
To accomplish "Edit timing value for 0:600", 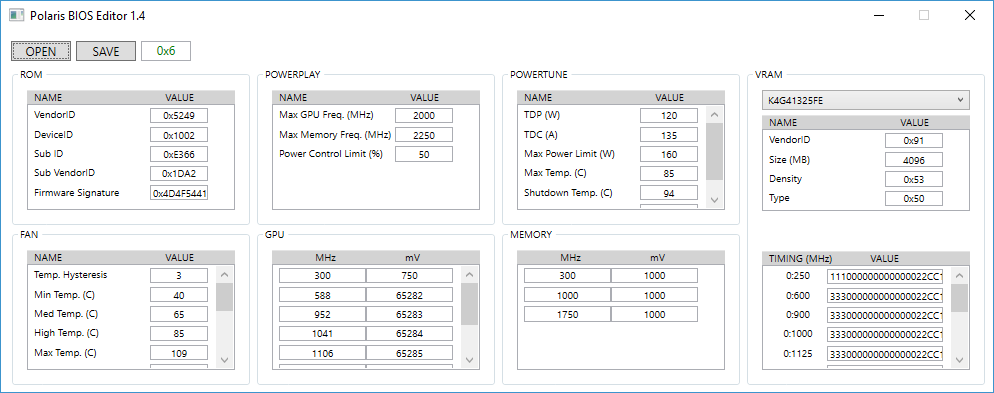I will (x=885, y=296).
